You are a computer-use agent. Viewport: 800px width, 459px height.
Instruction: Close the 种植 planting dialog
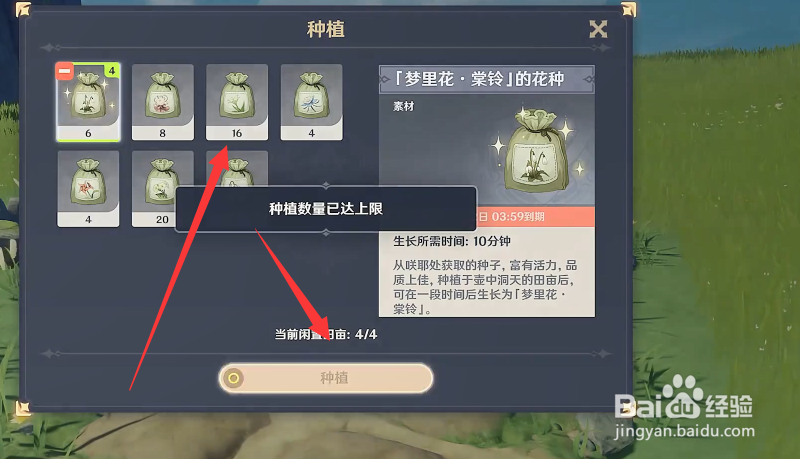coord(598,29)
